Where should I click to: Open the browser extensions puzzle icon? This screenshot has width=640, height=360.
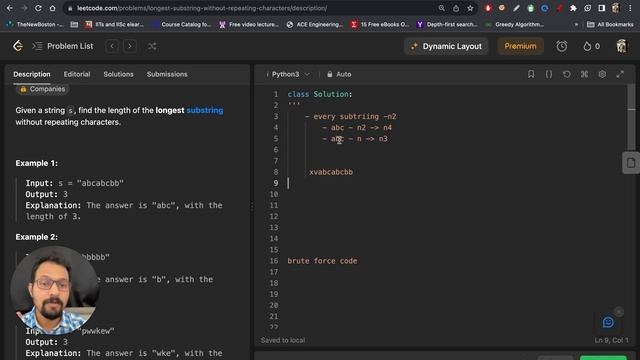click(573, 8)
